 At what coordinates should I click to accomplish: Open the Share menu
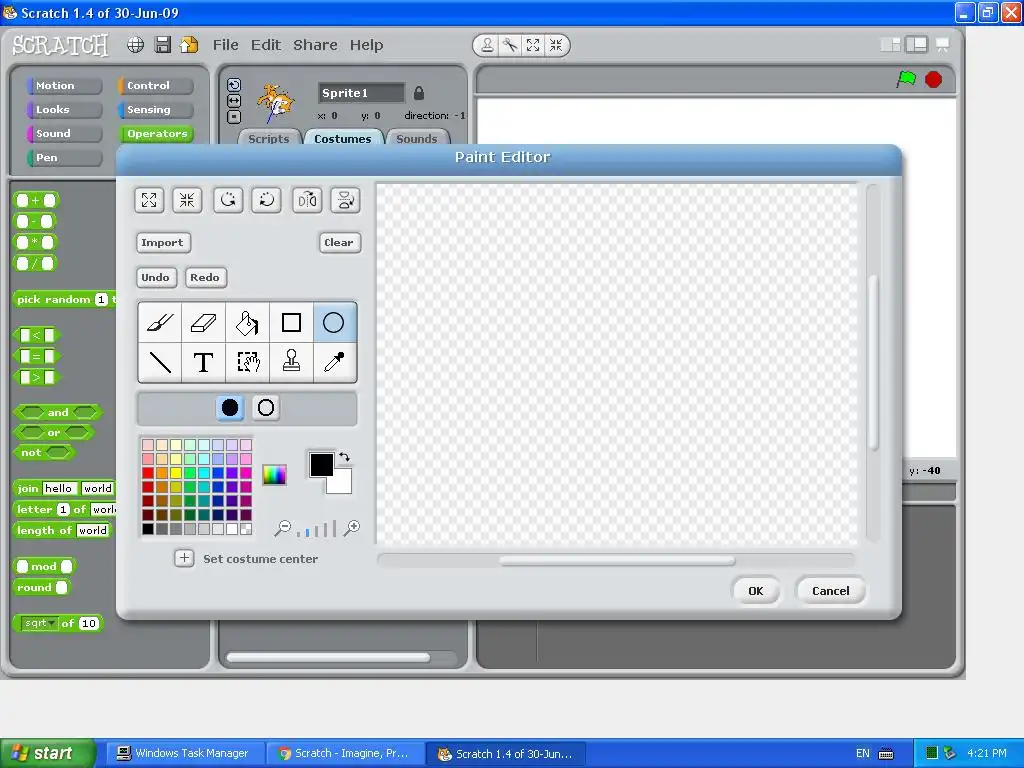(315, 45)
